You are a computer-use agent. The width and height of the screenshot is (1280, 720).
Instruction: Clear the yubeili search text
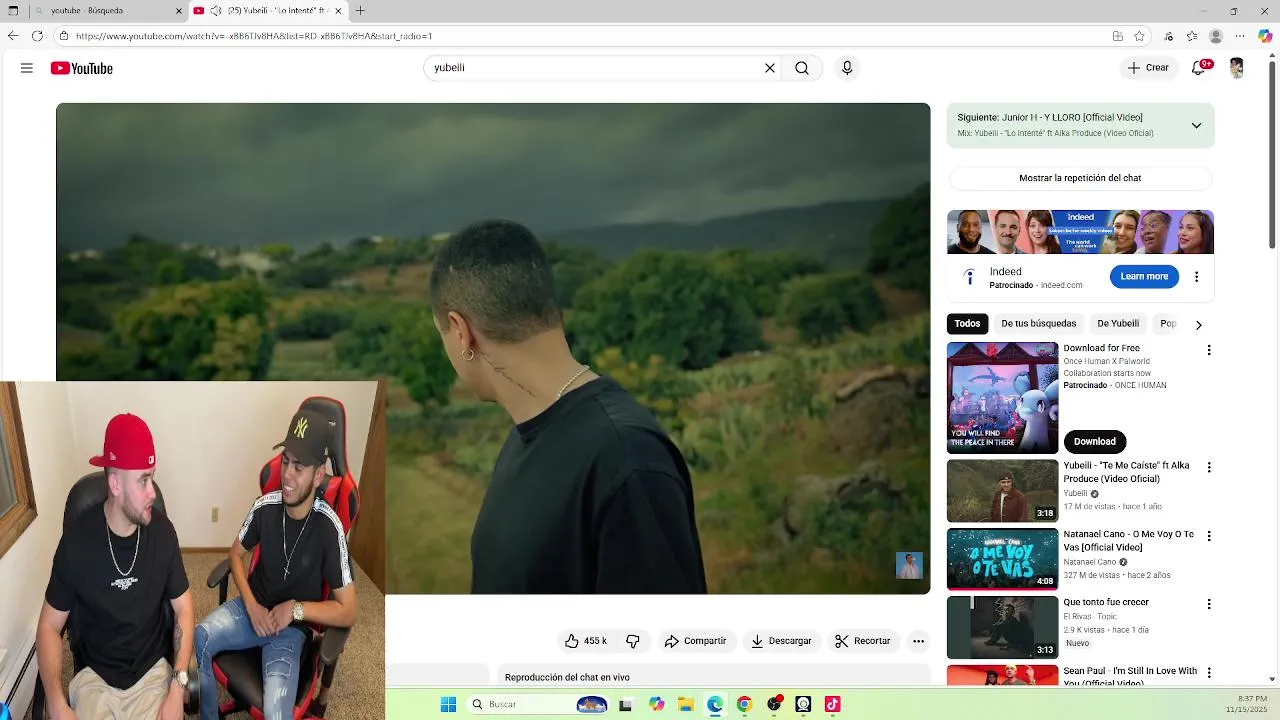770,68
